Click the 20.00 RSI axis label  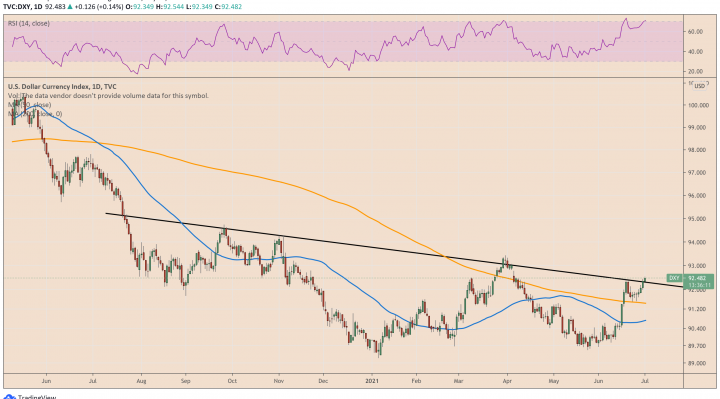click(x=696, y=72)
